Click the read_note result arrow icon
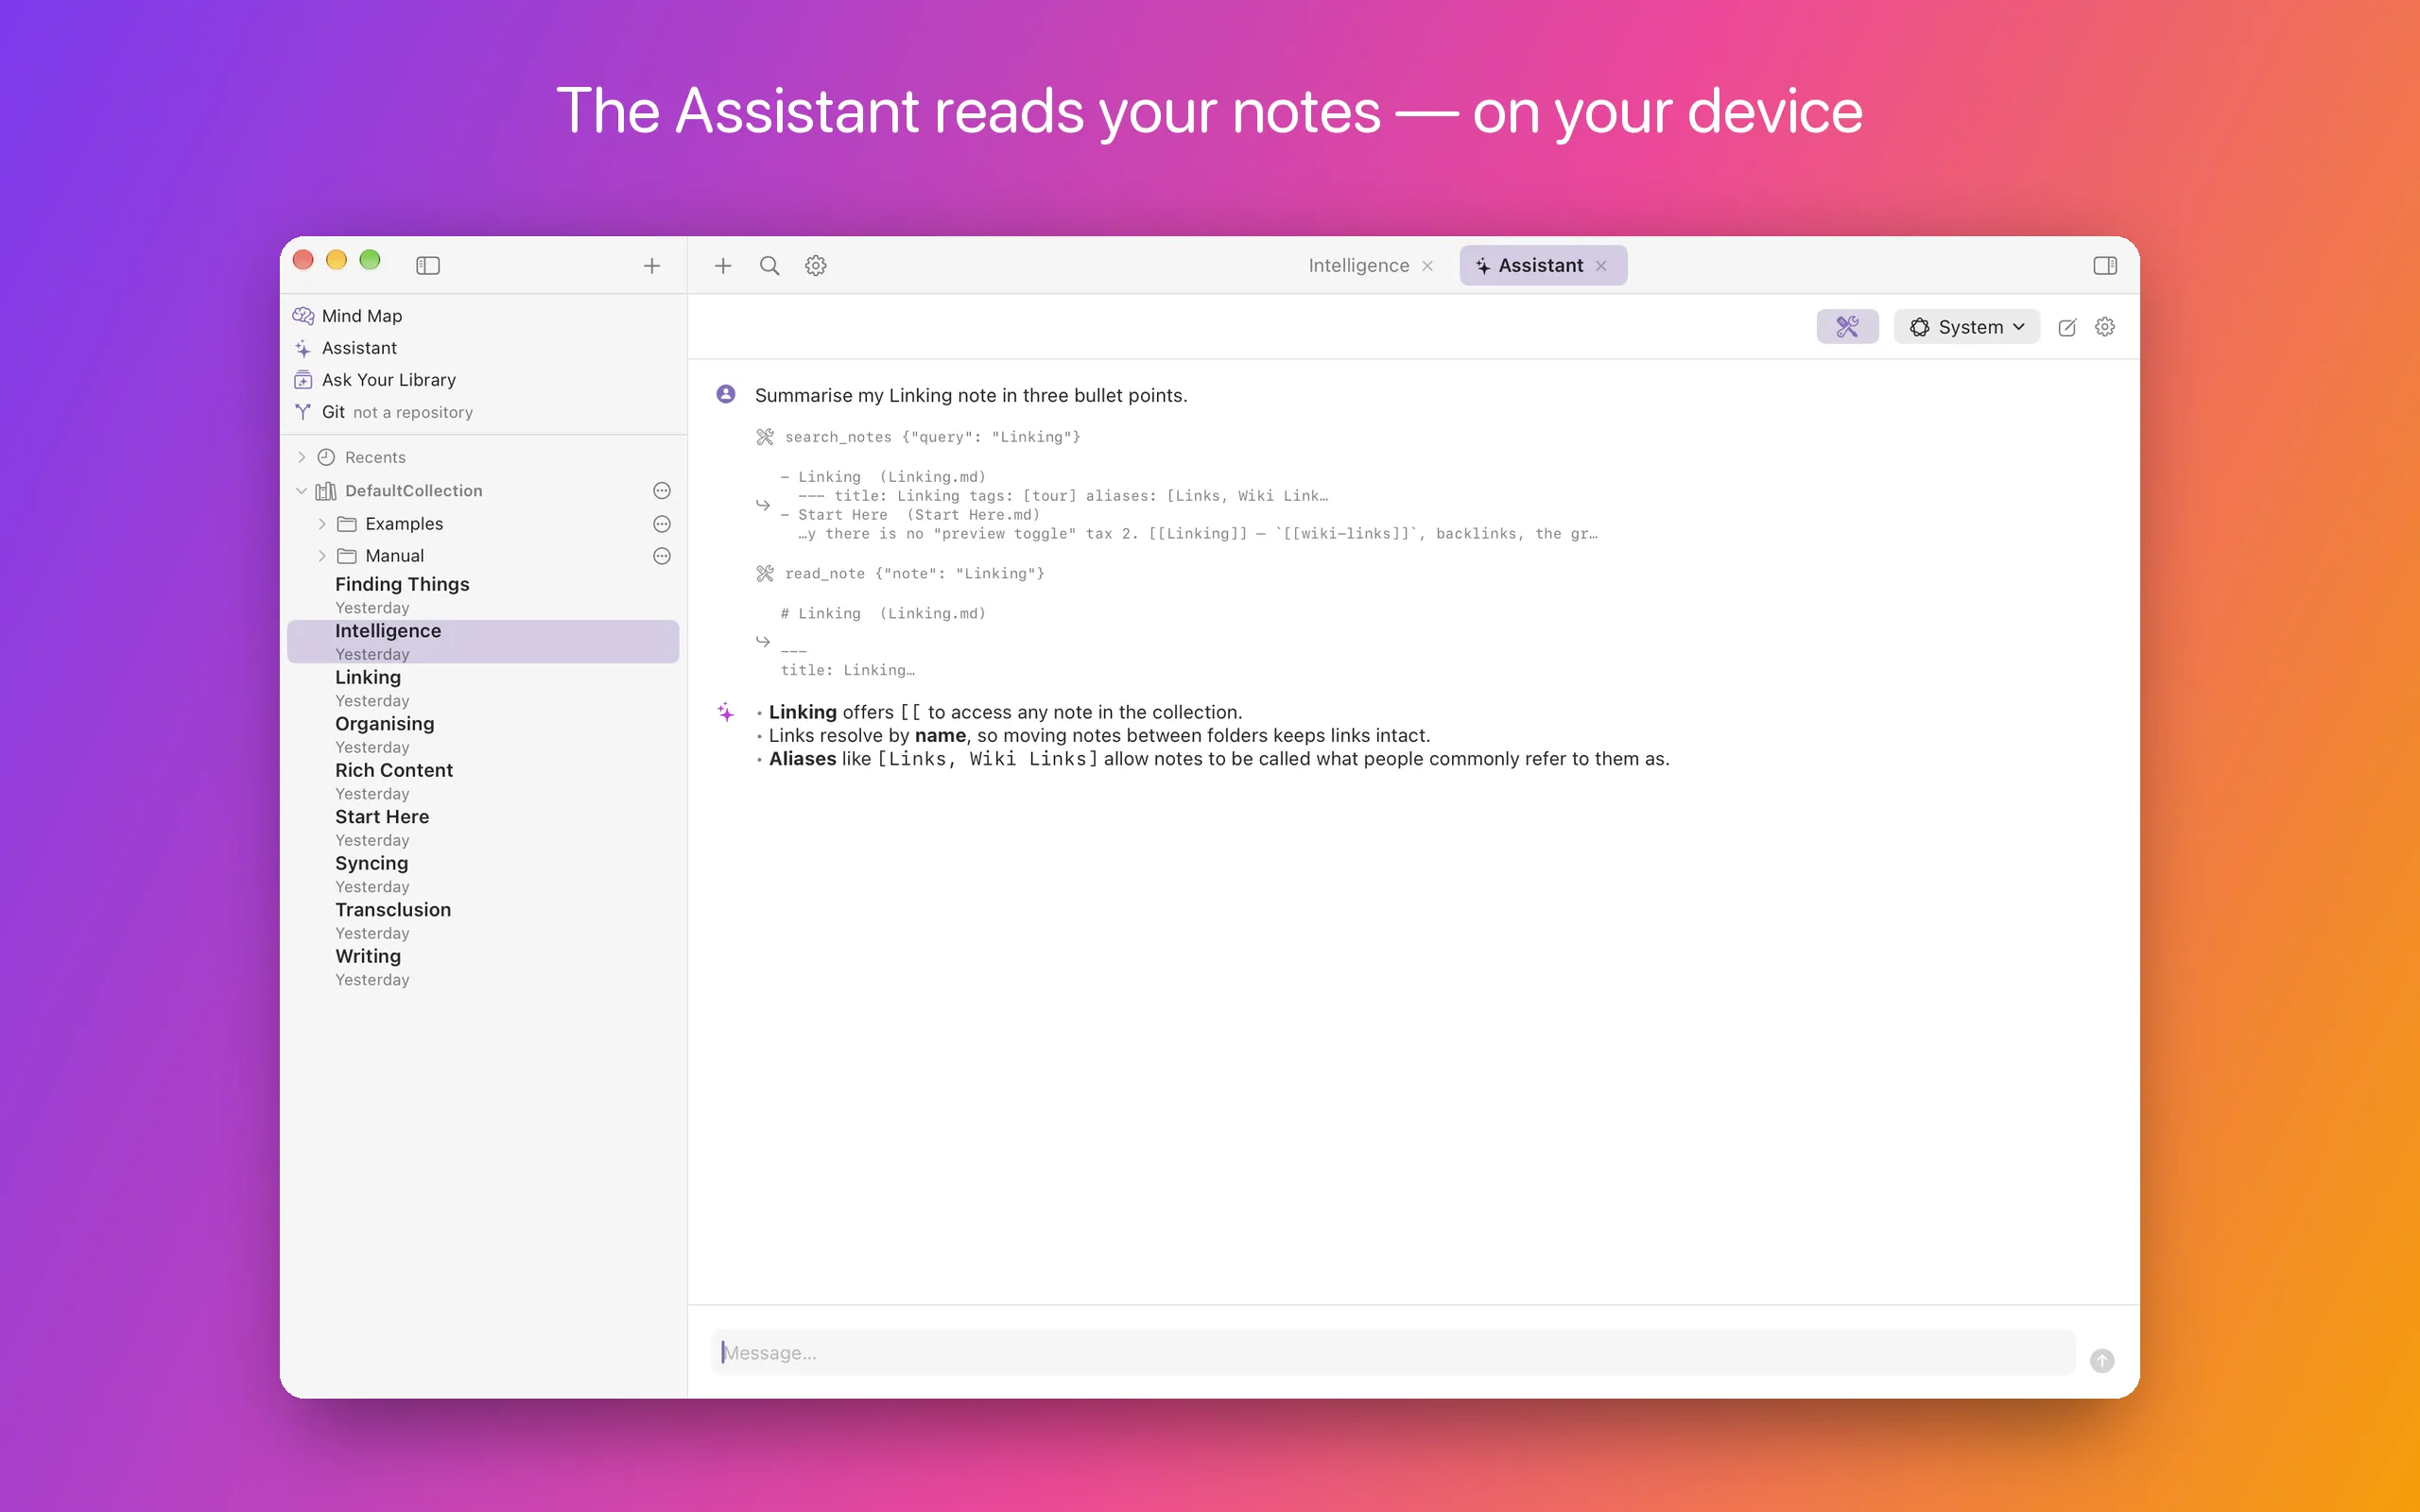Image resolution: width=2420 pixels, height=1512 pixels. (x=763, y=641)
